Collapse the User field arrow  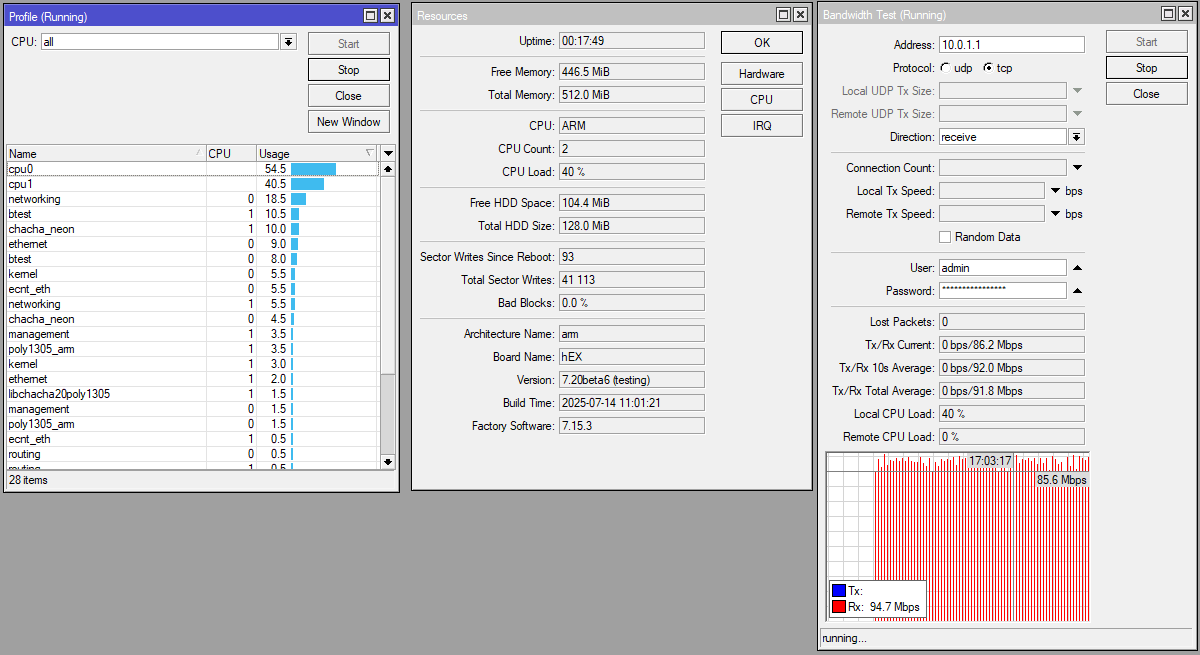point(1077,268)
